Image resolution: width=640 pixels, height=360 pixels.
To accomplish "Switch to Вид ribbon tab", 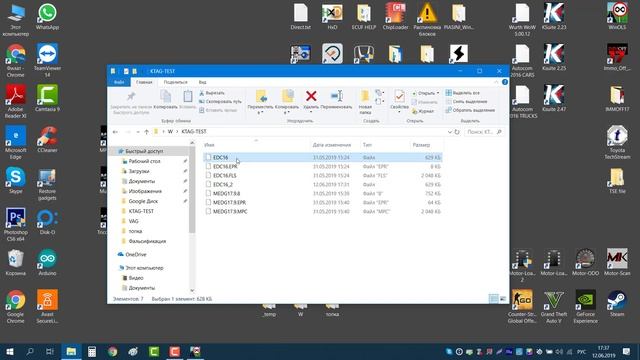I will click(x=202, y=82).
